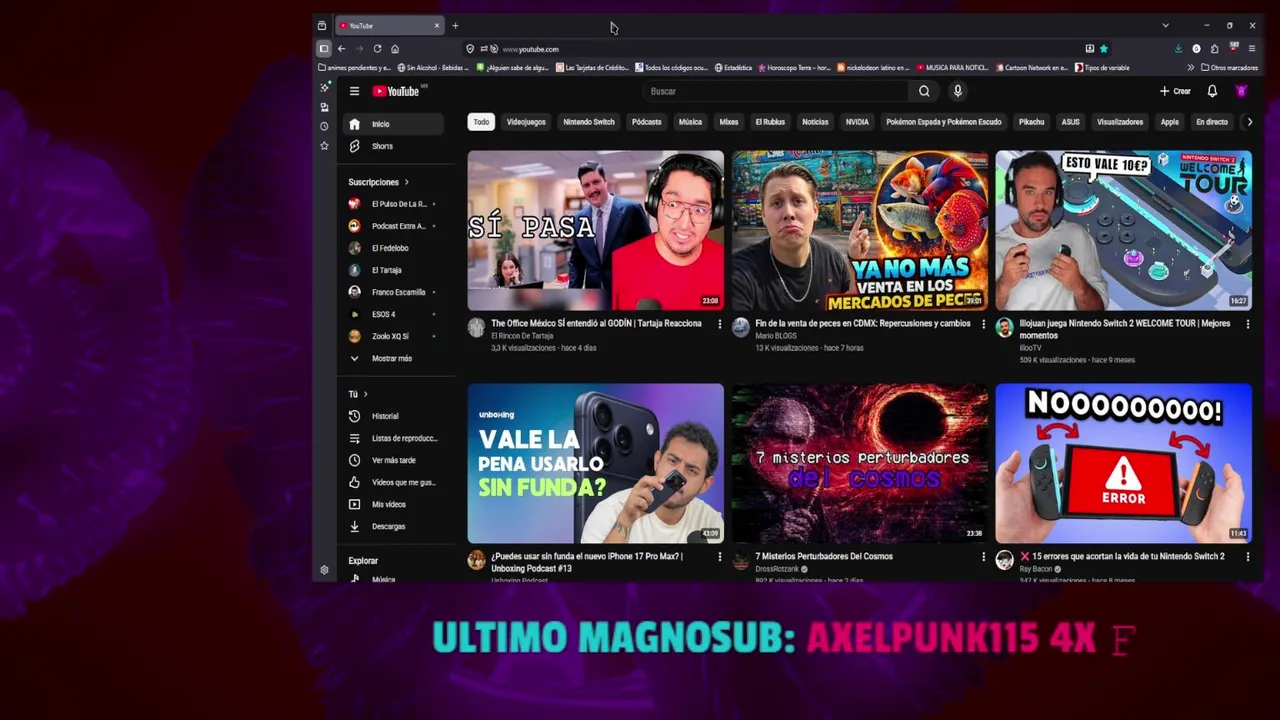Expand the Tú section chevron
1280x720 pixels.
(x=366, y=394)
